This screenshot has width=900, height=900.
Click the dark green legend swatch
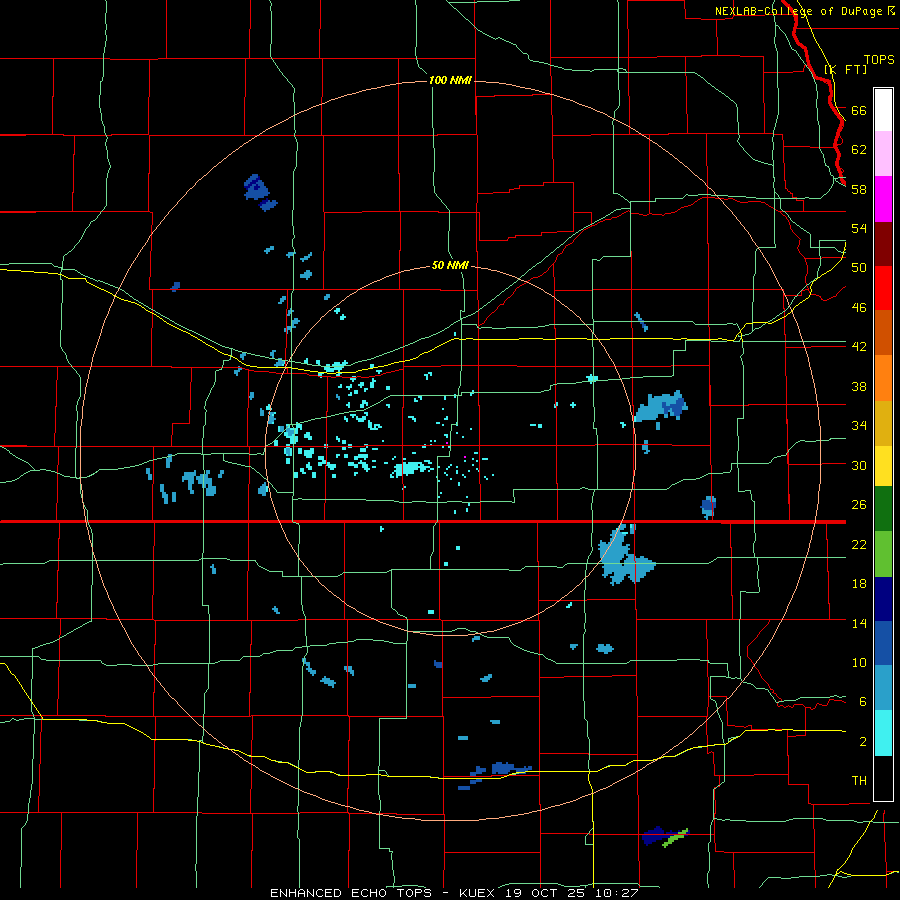(883, 509)
